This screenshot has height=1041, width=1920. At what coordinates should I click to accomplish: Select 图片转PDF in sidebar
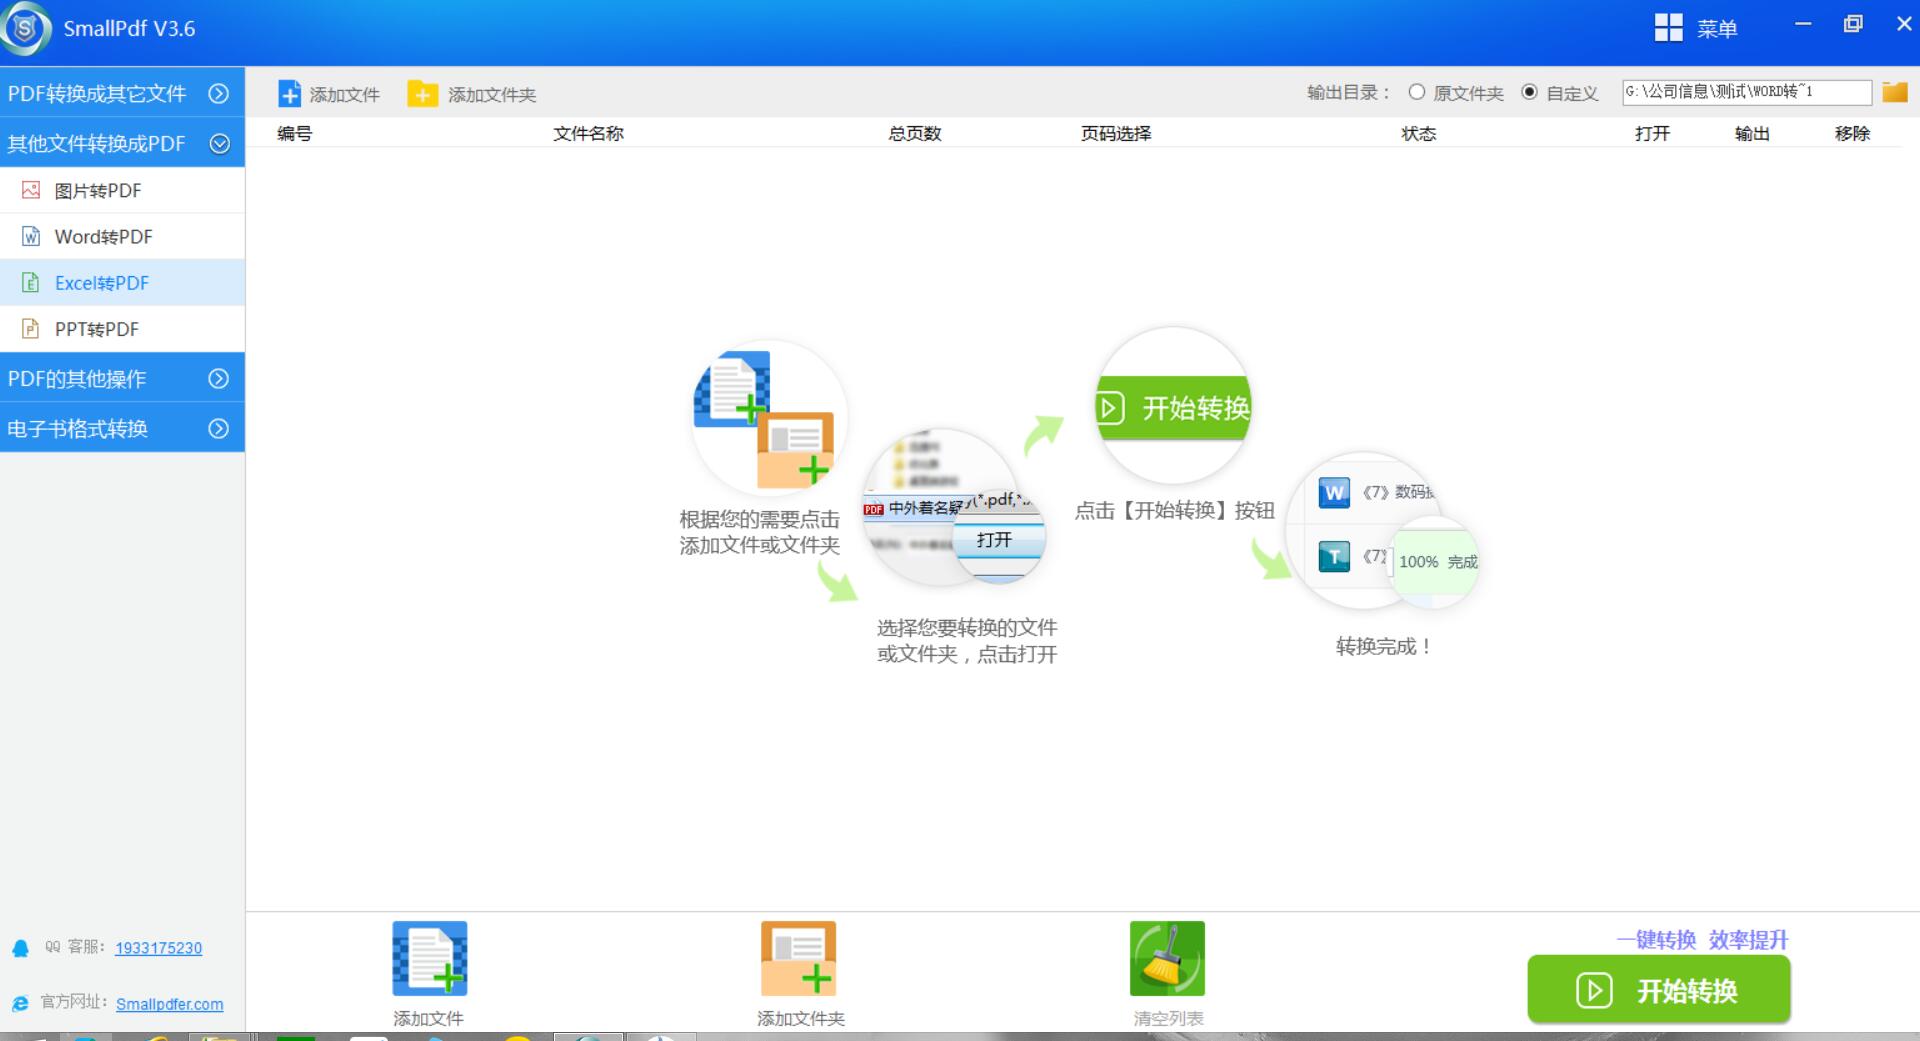(98, 190)
